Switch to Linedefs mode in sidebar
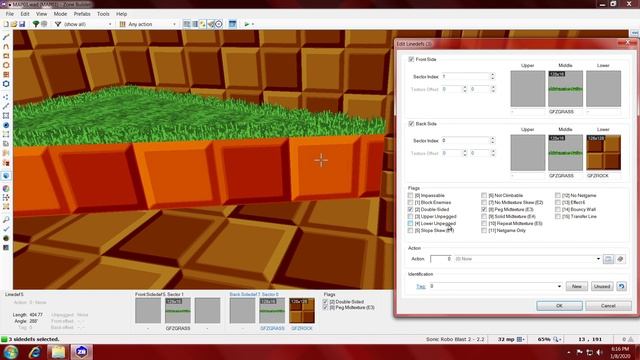Image resolution: width=640 pixels, height=360 pixels. pos(6,107)
